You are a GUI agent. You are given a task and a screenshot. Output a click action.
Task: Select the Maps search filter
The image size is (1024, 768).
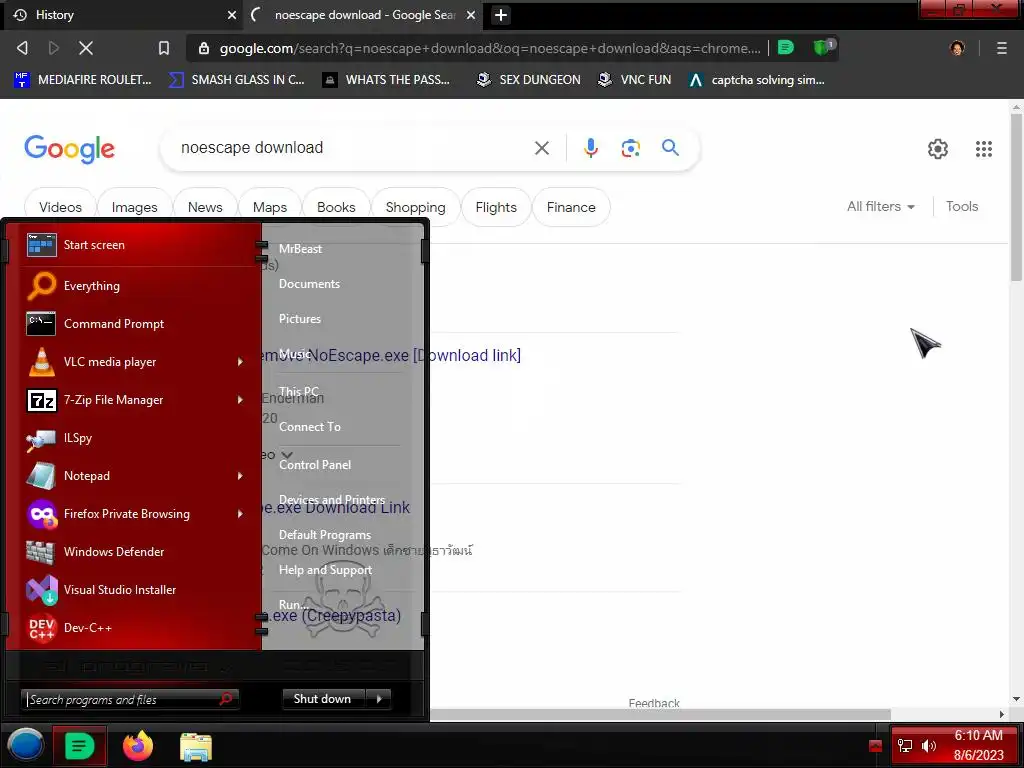270,207
